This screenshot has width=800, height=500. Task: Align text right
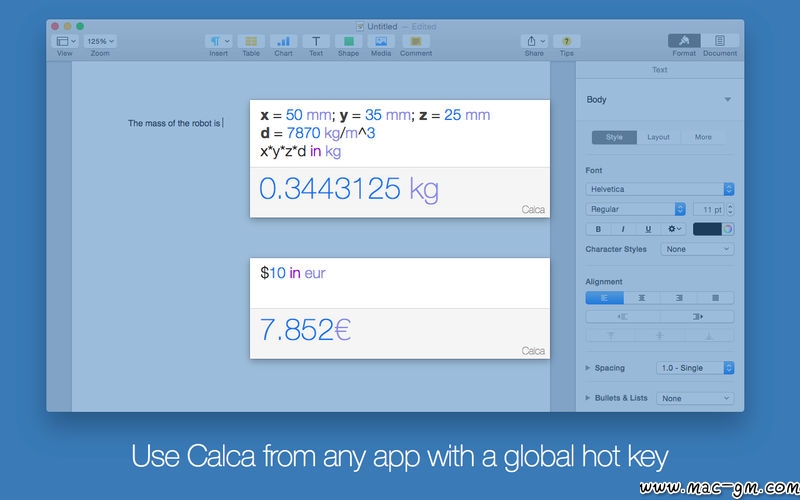[x=679, y=298]
